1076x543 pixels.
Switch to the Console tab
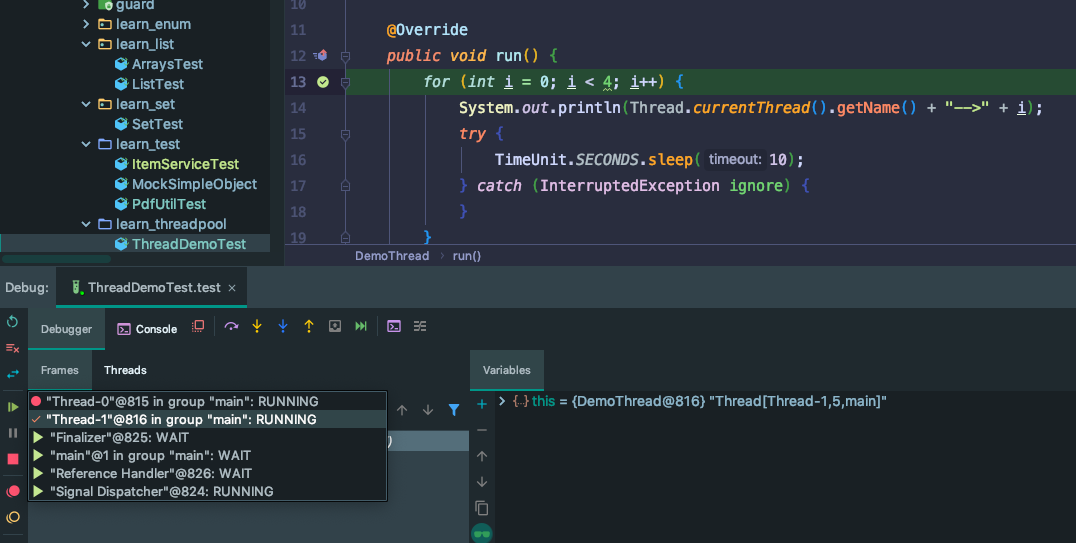(x=147, y=329)
